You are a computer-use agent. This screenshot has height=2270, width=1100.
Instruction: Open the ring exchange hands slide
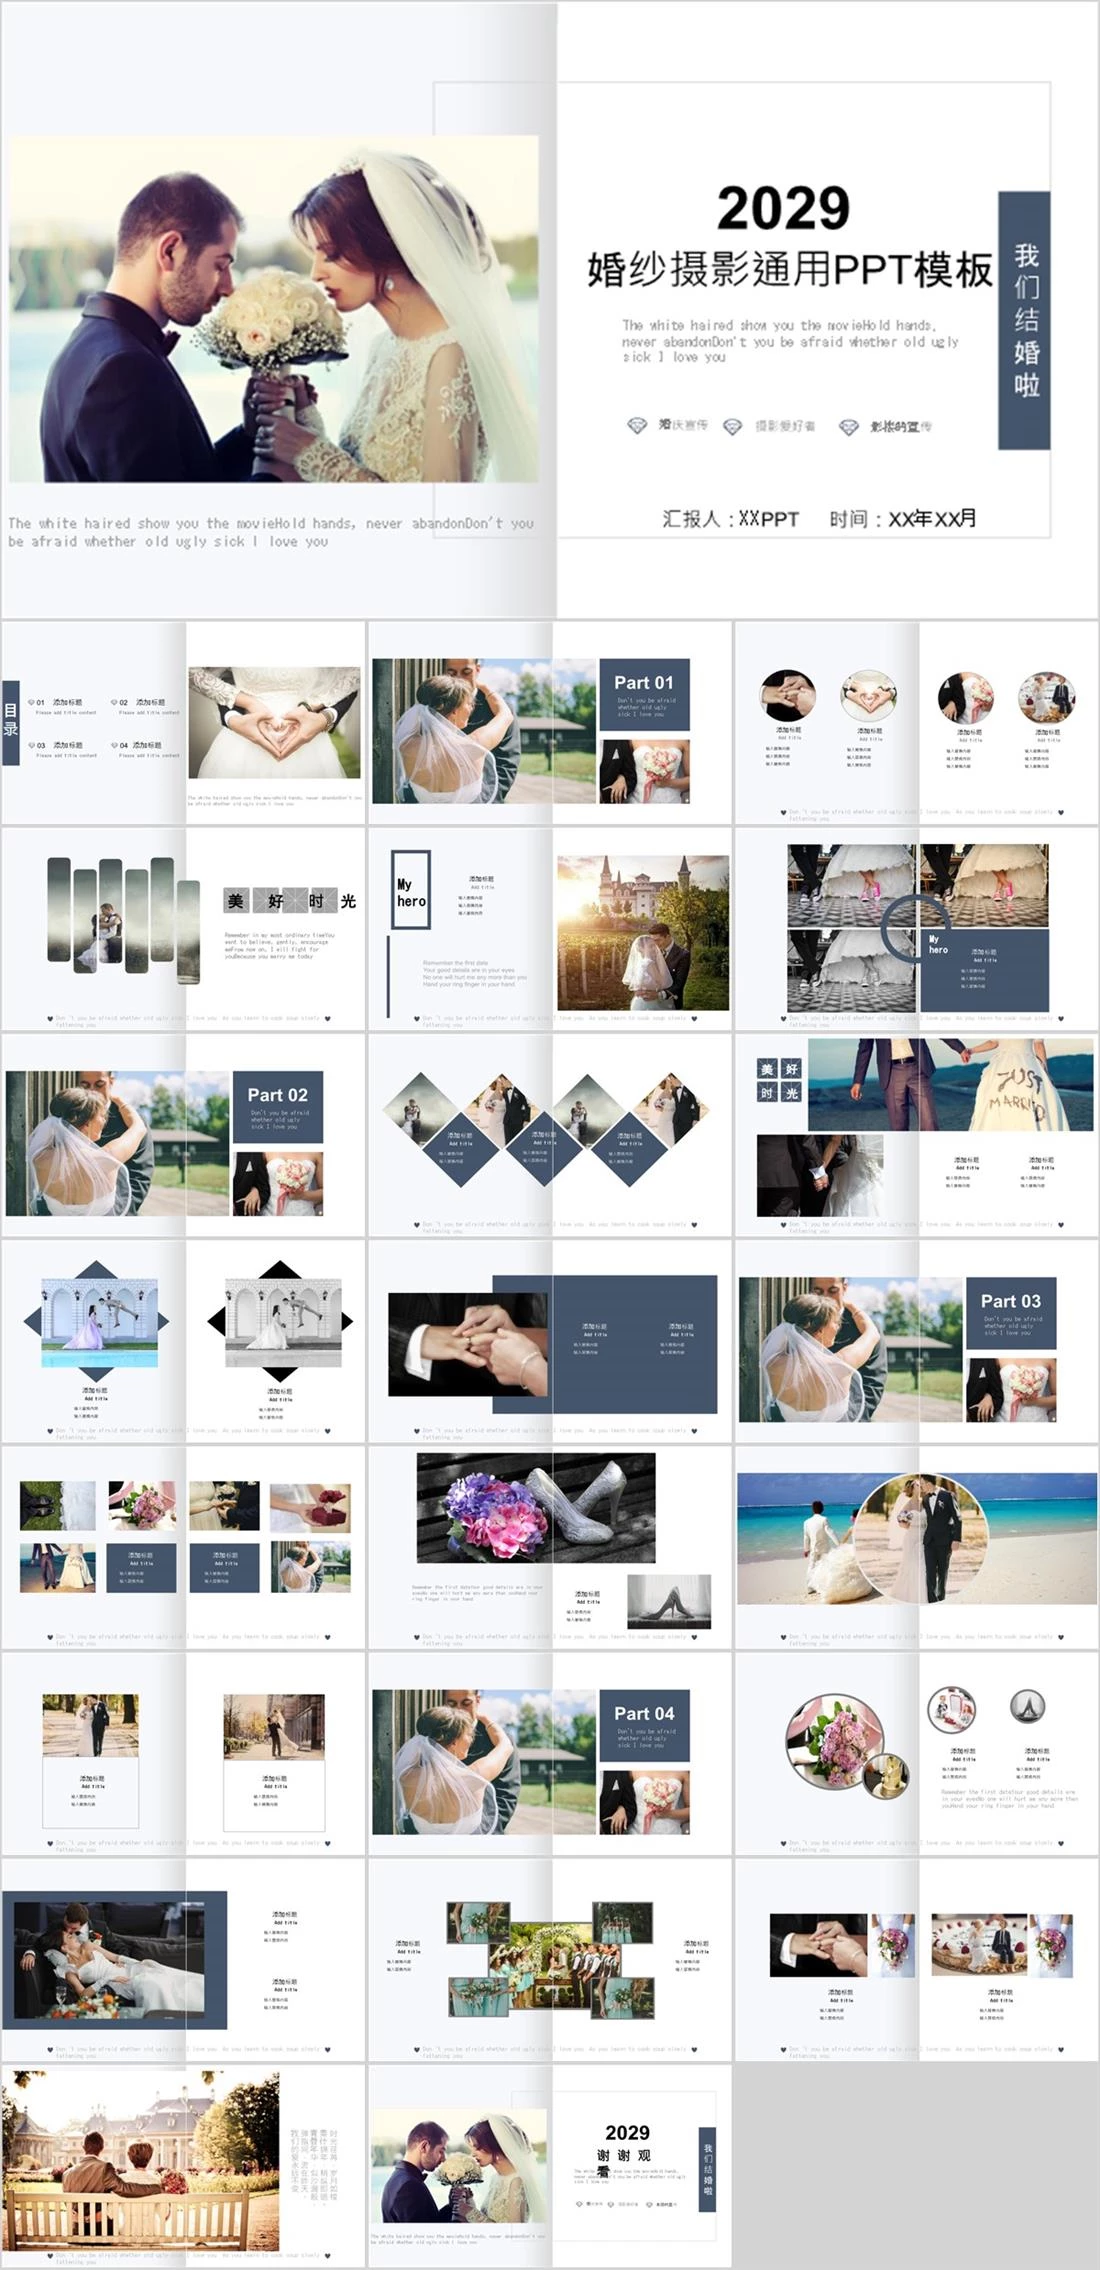pos(550,1341)
